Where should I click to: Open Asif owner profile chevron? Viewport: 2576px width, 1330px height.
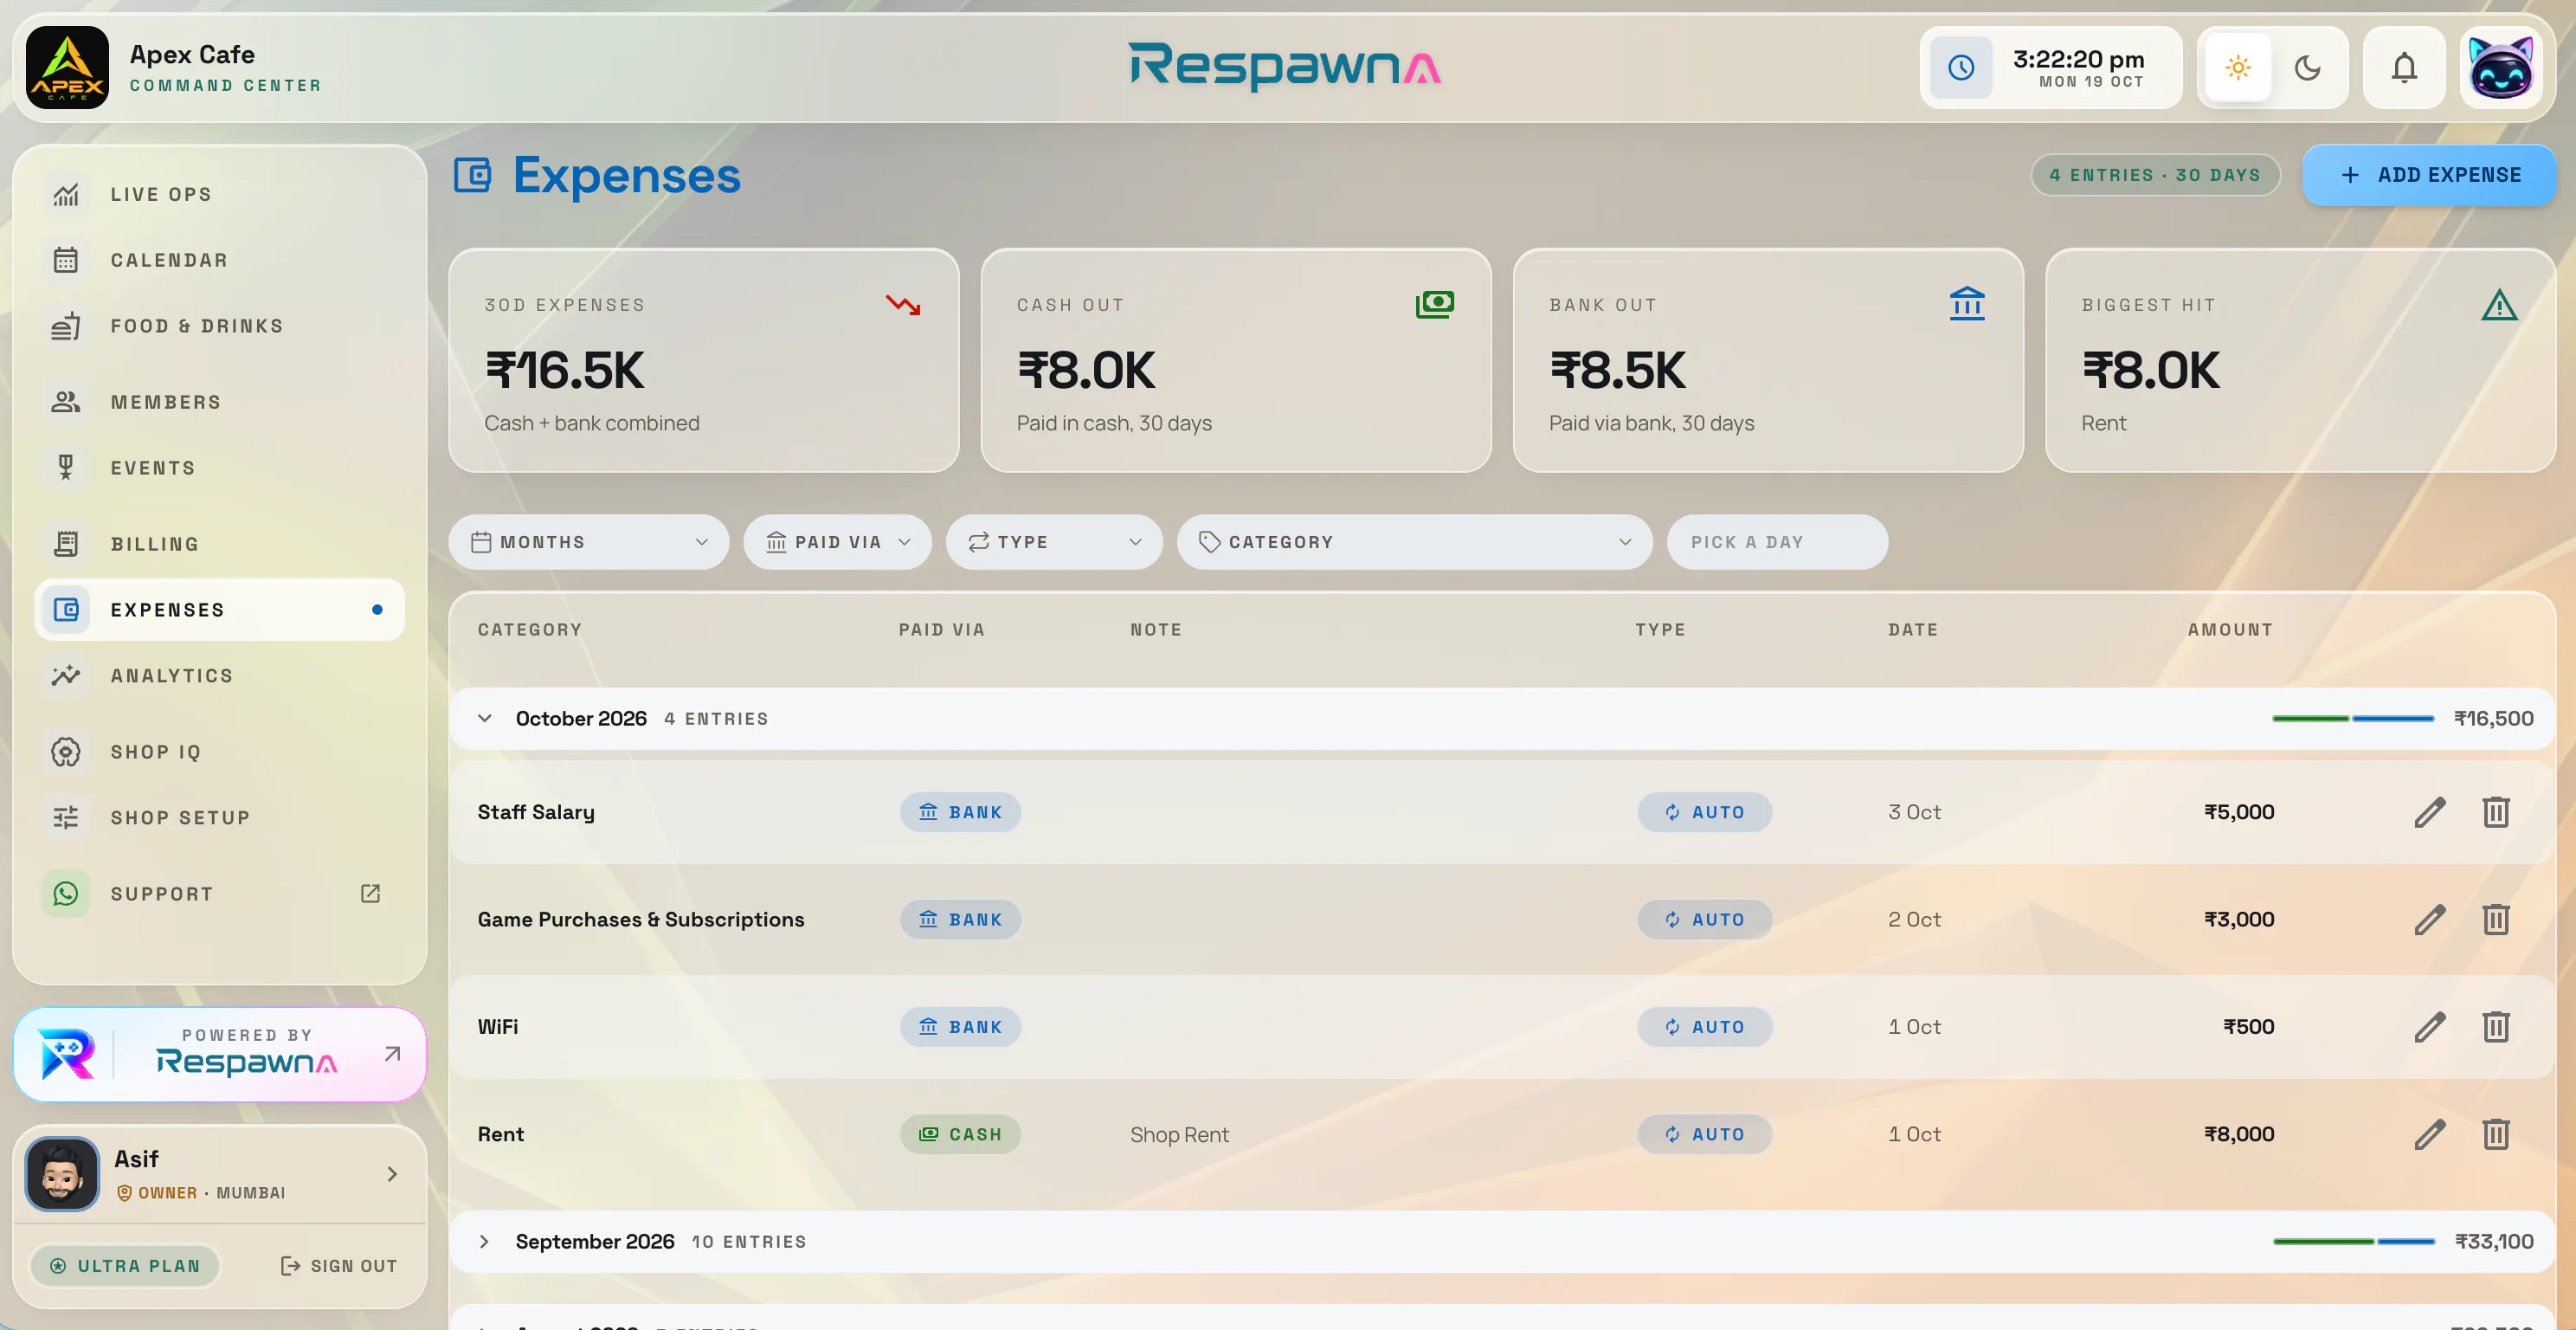[x=392, y=1174]
